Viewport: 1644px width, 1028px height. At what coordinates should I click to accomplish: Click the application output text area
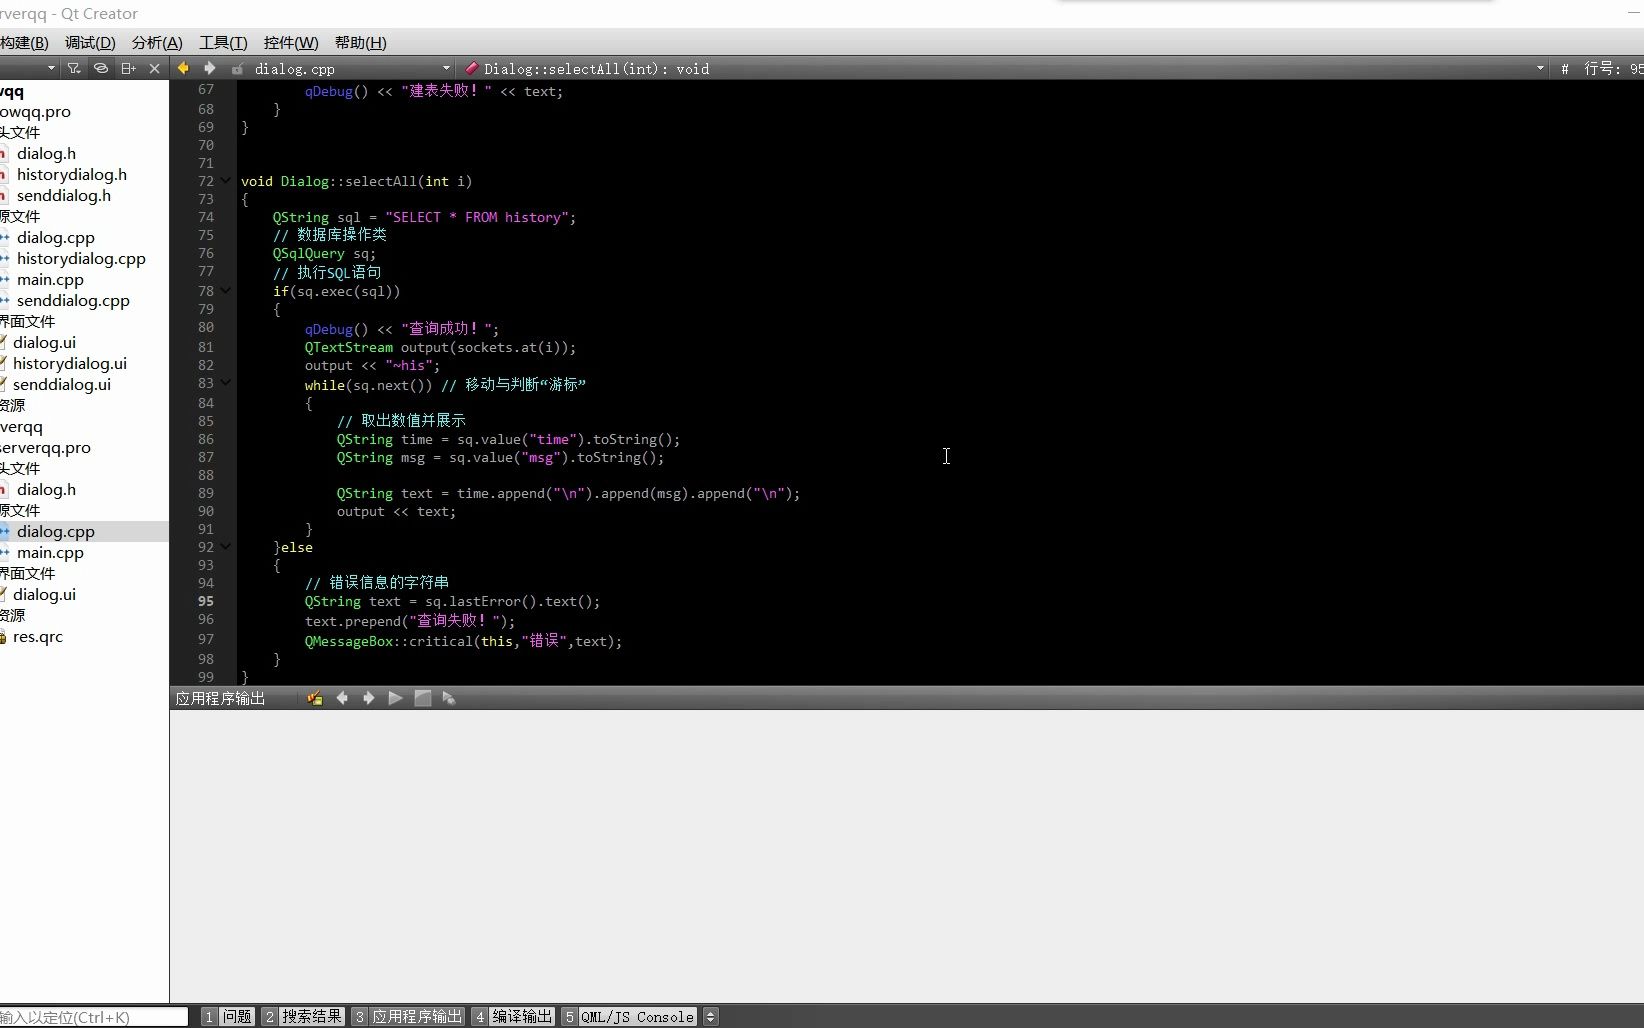[906, 855]
